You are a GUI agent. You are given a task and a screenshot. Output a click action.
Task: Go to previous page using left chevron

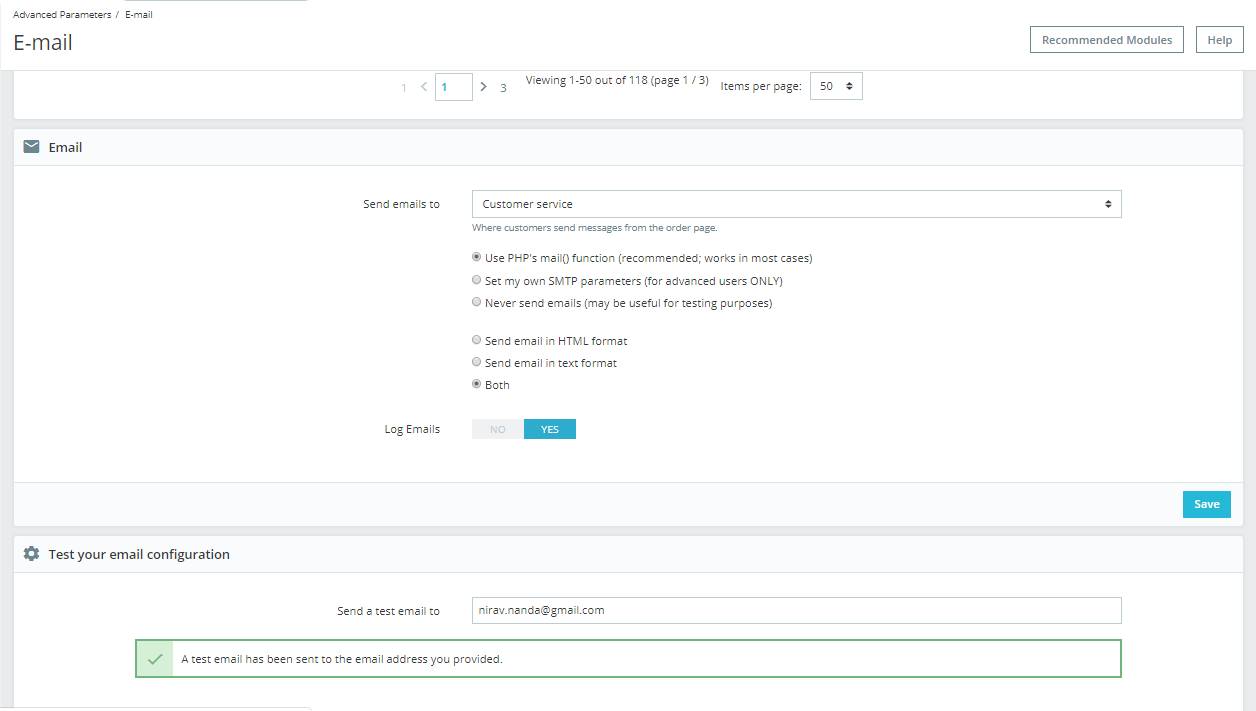[424, 87]
